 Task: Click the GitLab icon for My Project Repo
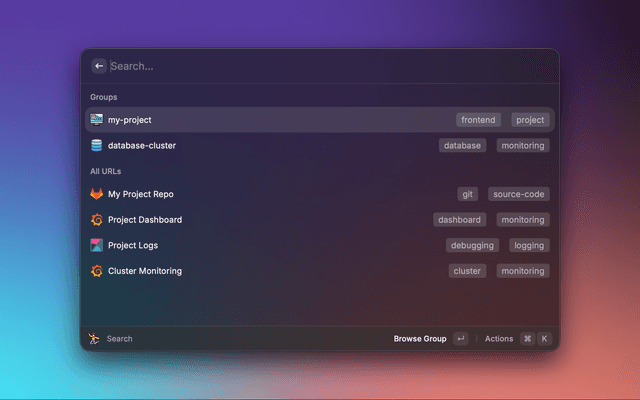(97, 194)
